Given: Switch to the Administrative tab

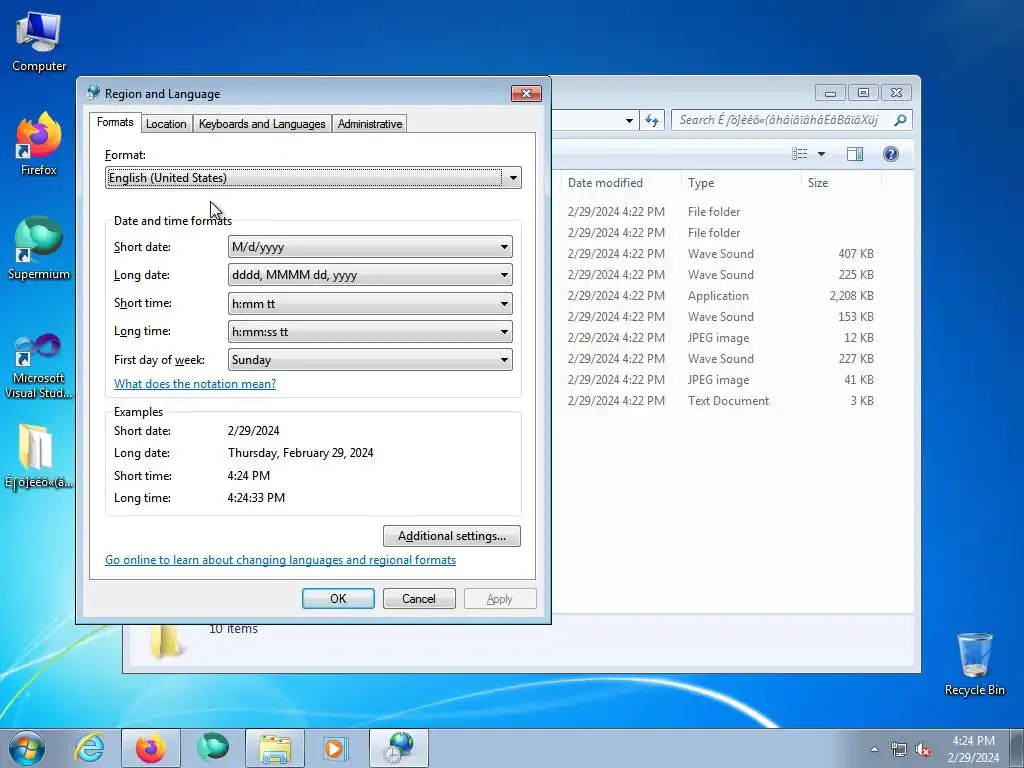Looking at the screenshot, I should 370,123.
